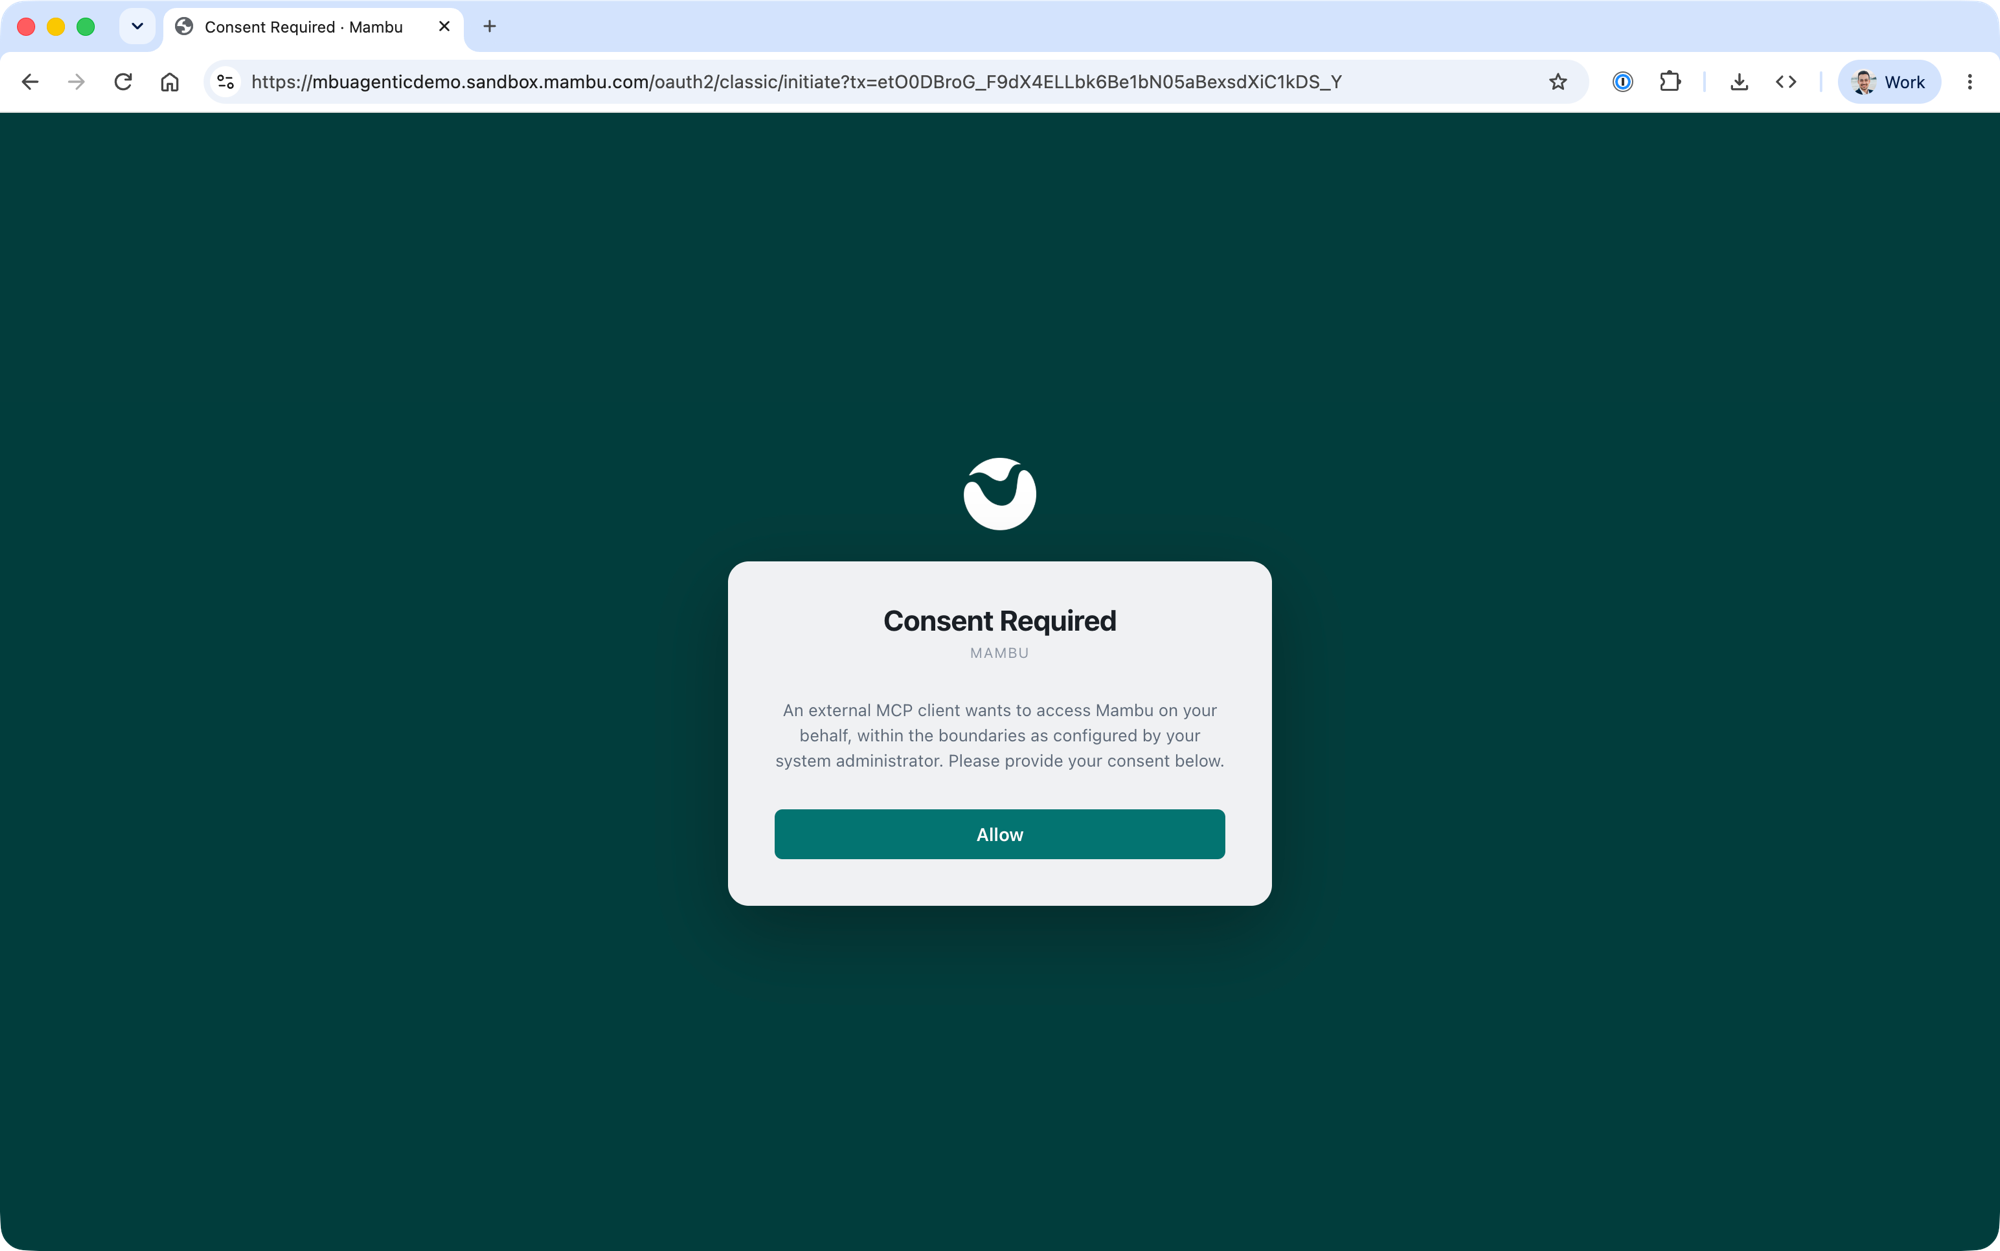Viewport: 2000px width, 1251px height.
Task: Click the Allow consent button
Action: 999,834
